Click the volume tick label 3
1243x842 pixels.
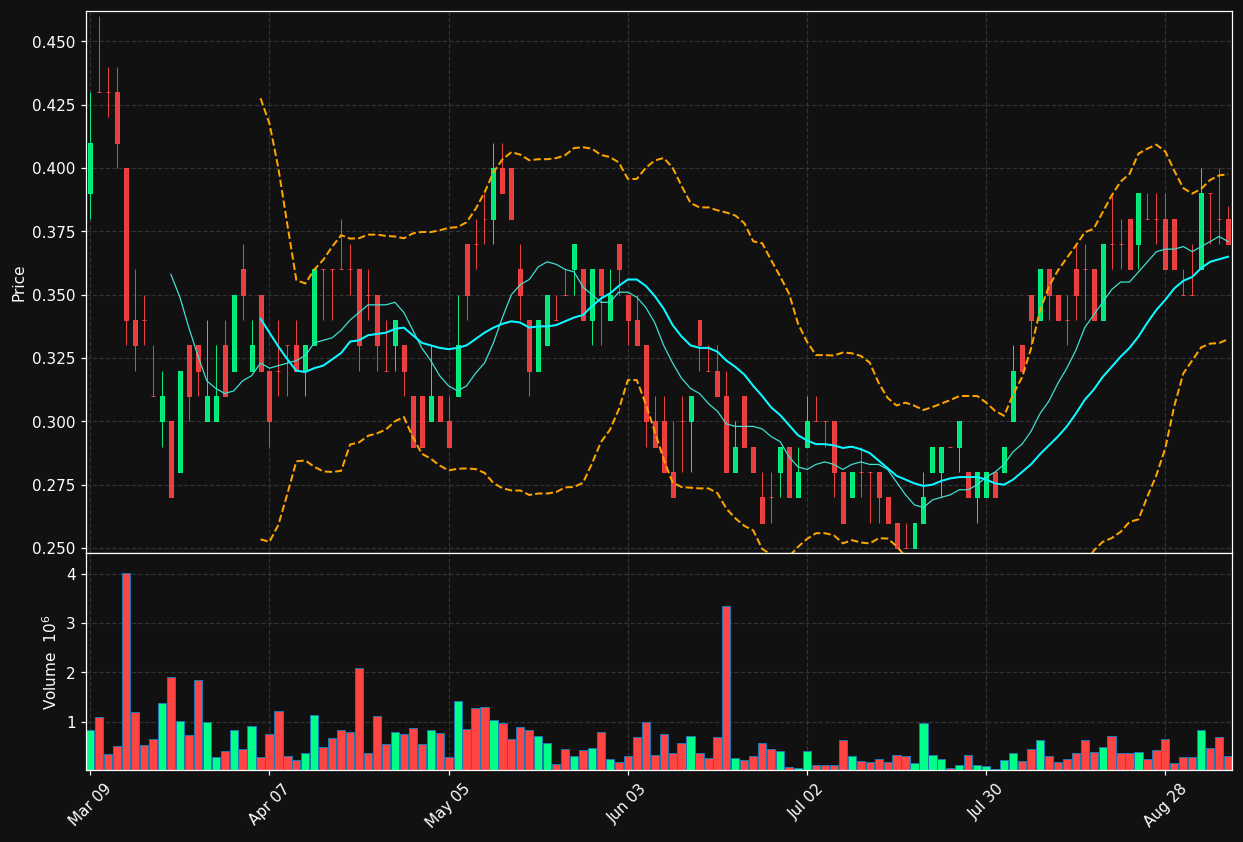[x=71, y=623]
